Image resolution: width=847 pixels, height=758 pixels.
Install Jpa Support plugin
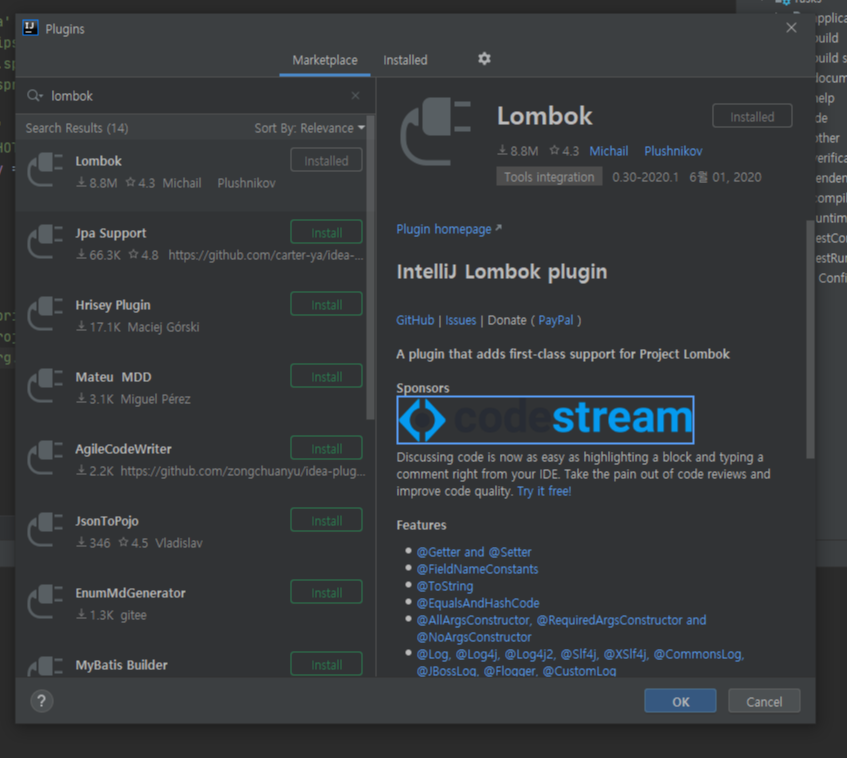coord(326,232)
